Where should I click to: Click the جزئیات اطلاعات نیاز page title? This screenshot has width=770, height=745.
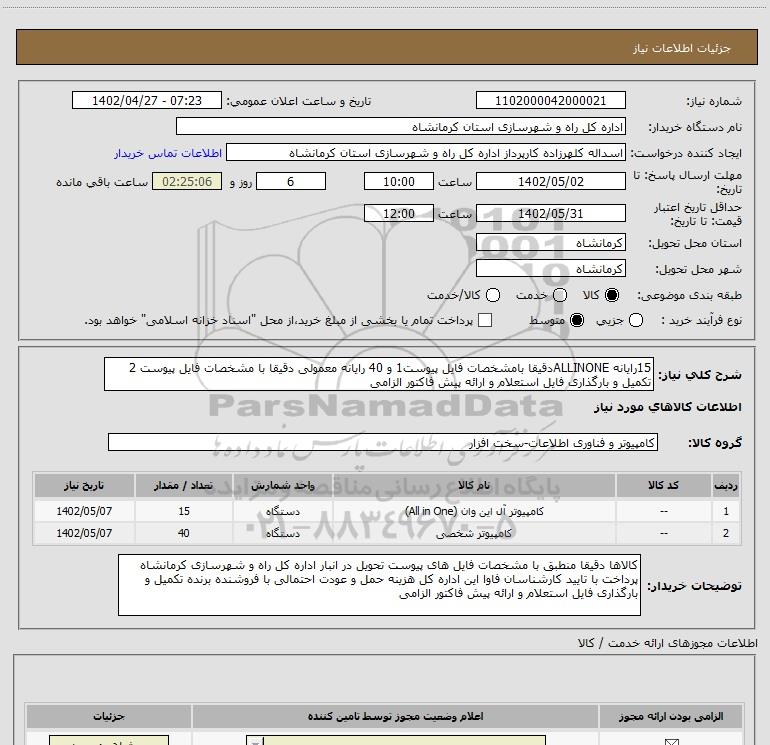pos(682,48)
